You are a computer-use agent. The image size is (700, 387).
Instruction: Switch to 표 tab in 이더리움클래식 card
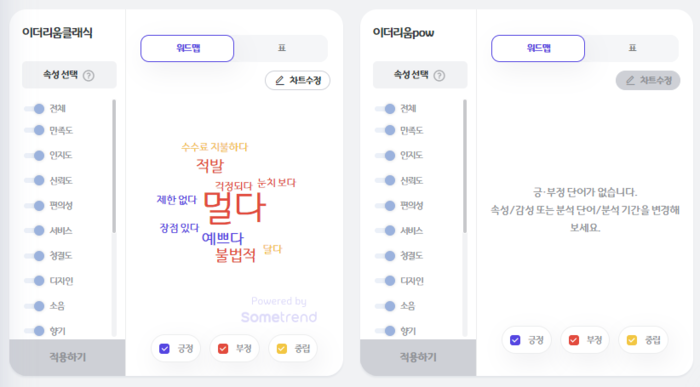(281, 48)
